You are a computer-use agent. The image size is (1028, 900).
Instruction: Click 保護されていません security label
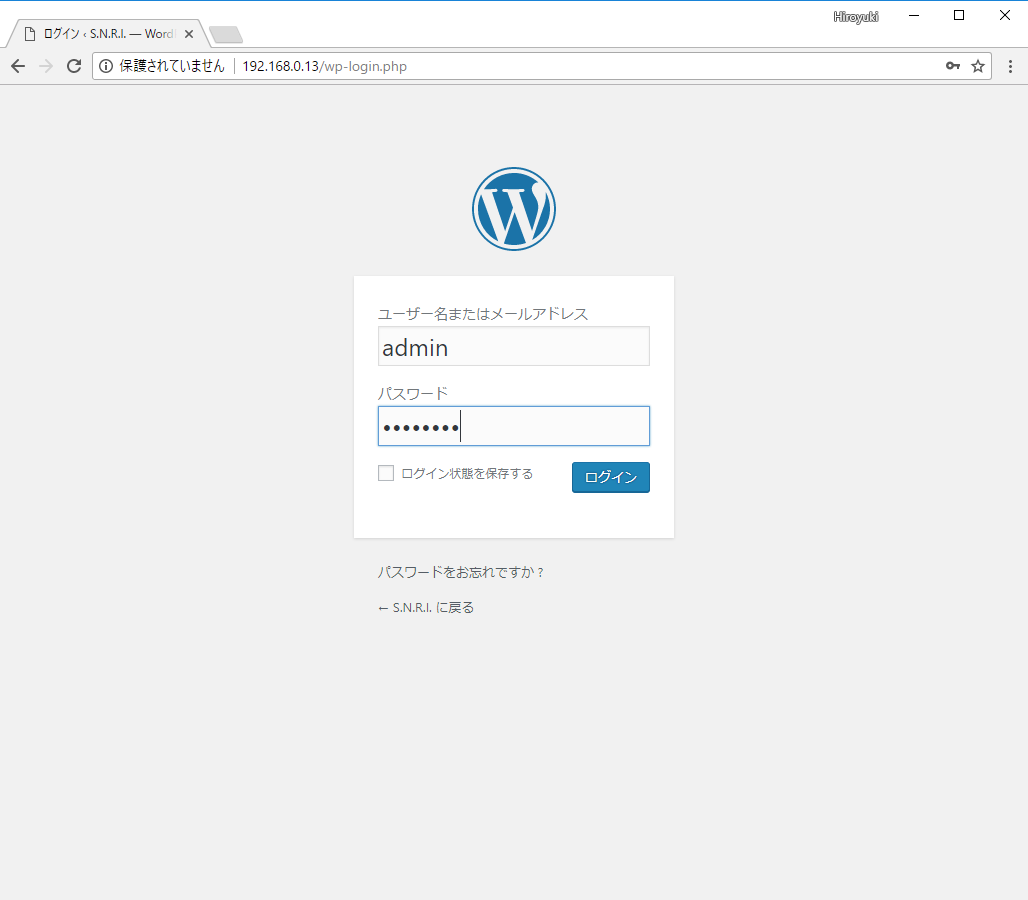(x=172, y=66)
